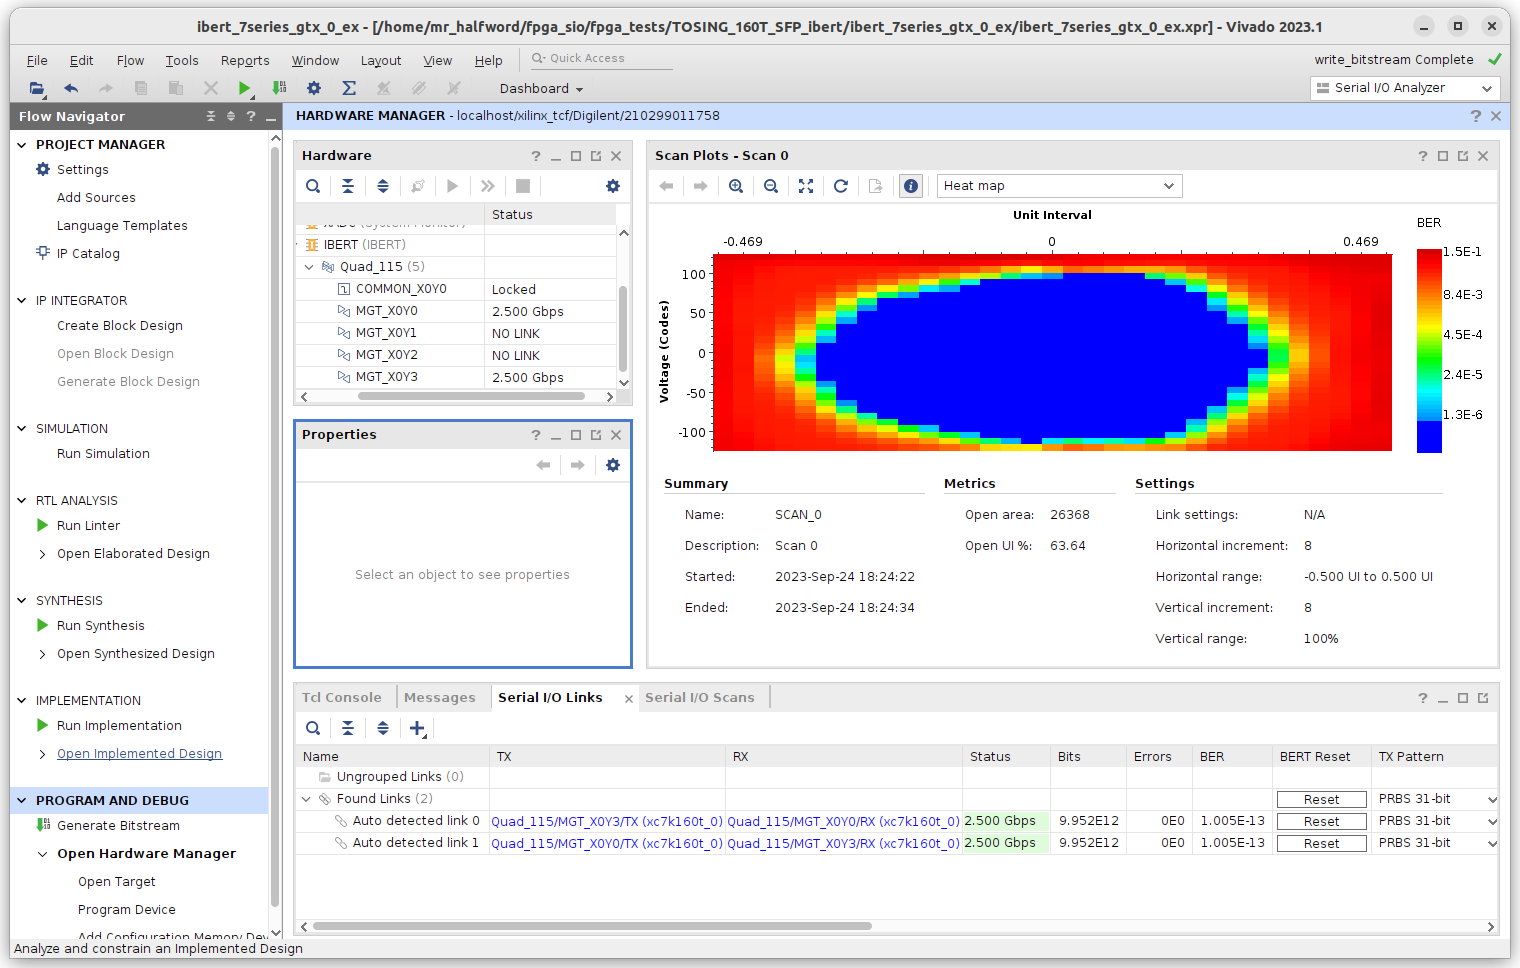This screenshot has height=968, width=1520.
Task: Select MGT_X0Y0 in Hardware tree
Action: coord(386,311)
